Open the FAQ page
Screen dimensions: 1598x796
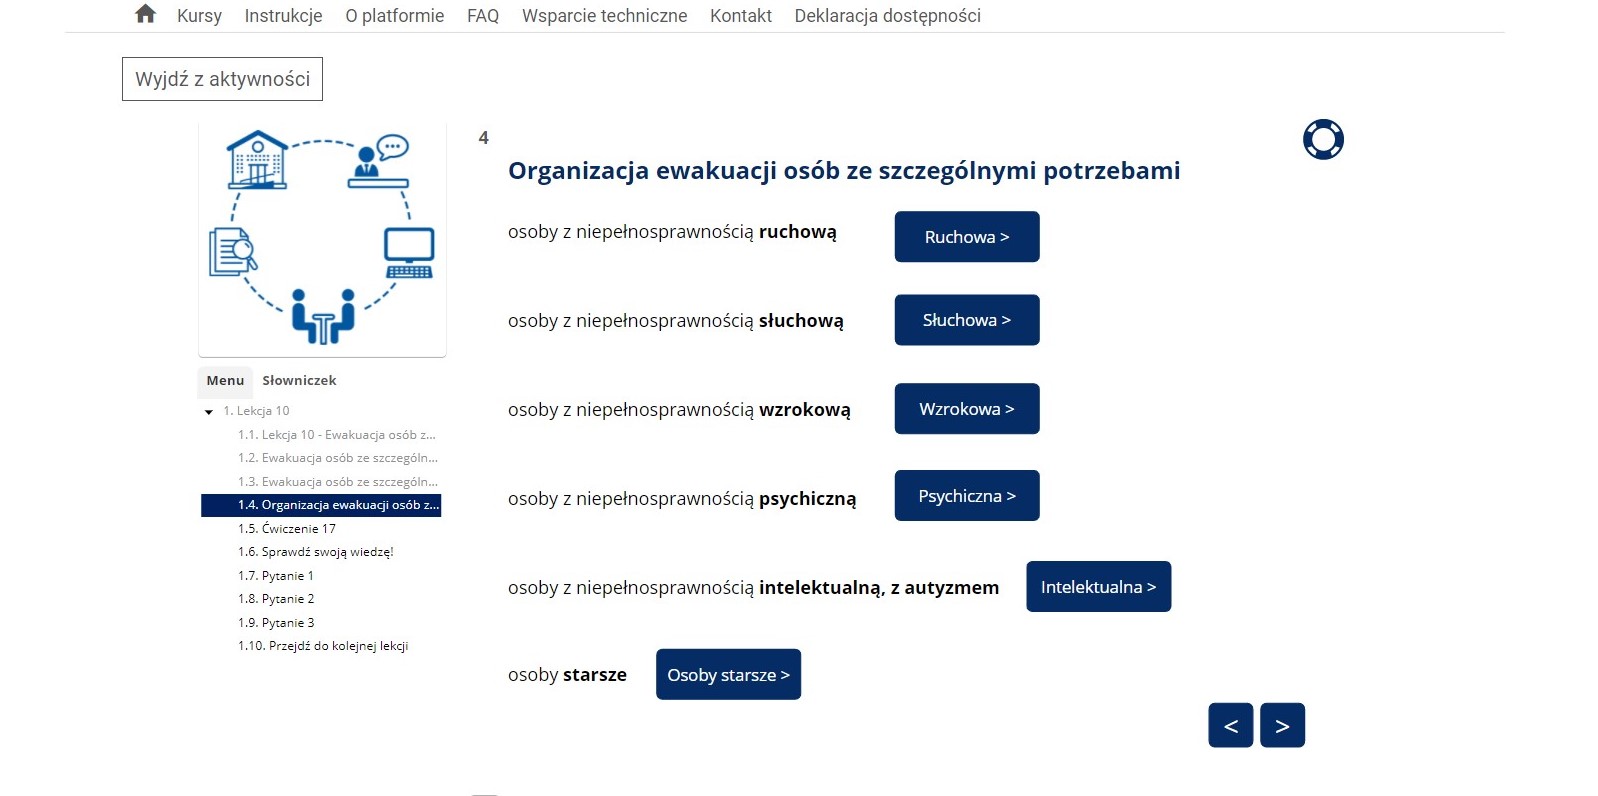coord(482,16)
